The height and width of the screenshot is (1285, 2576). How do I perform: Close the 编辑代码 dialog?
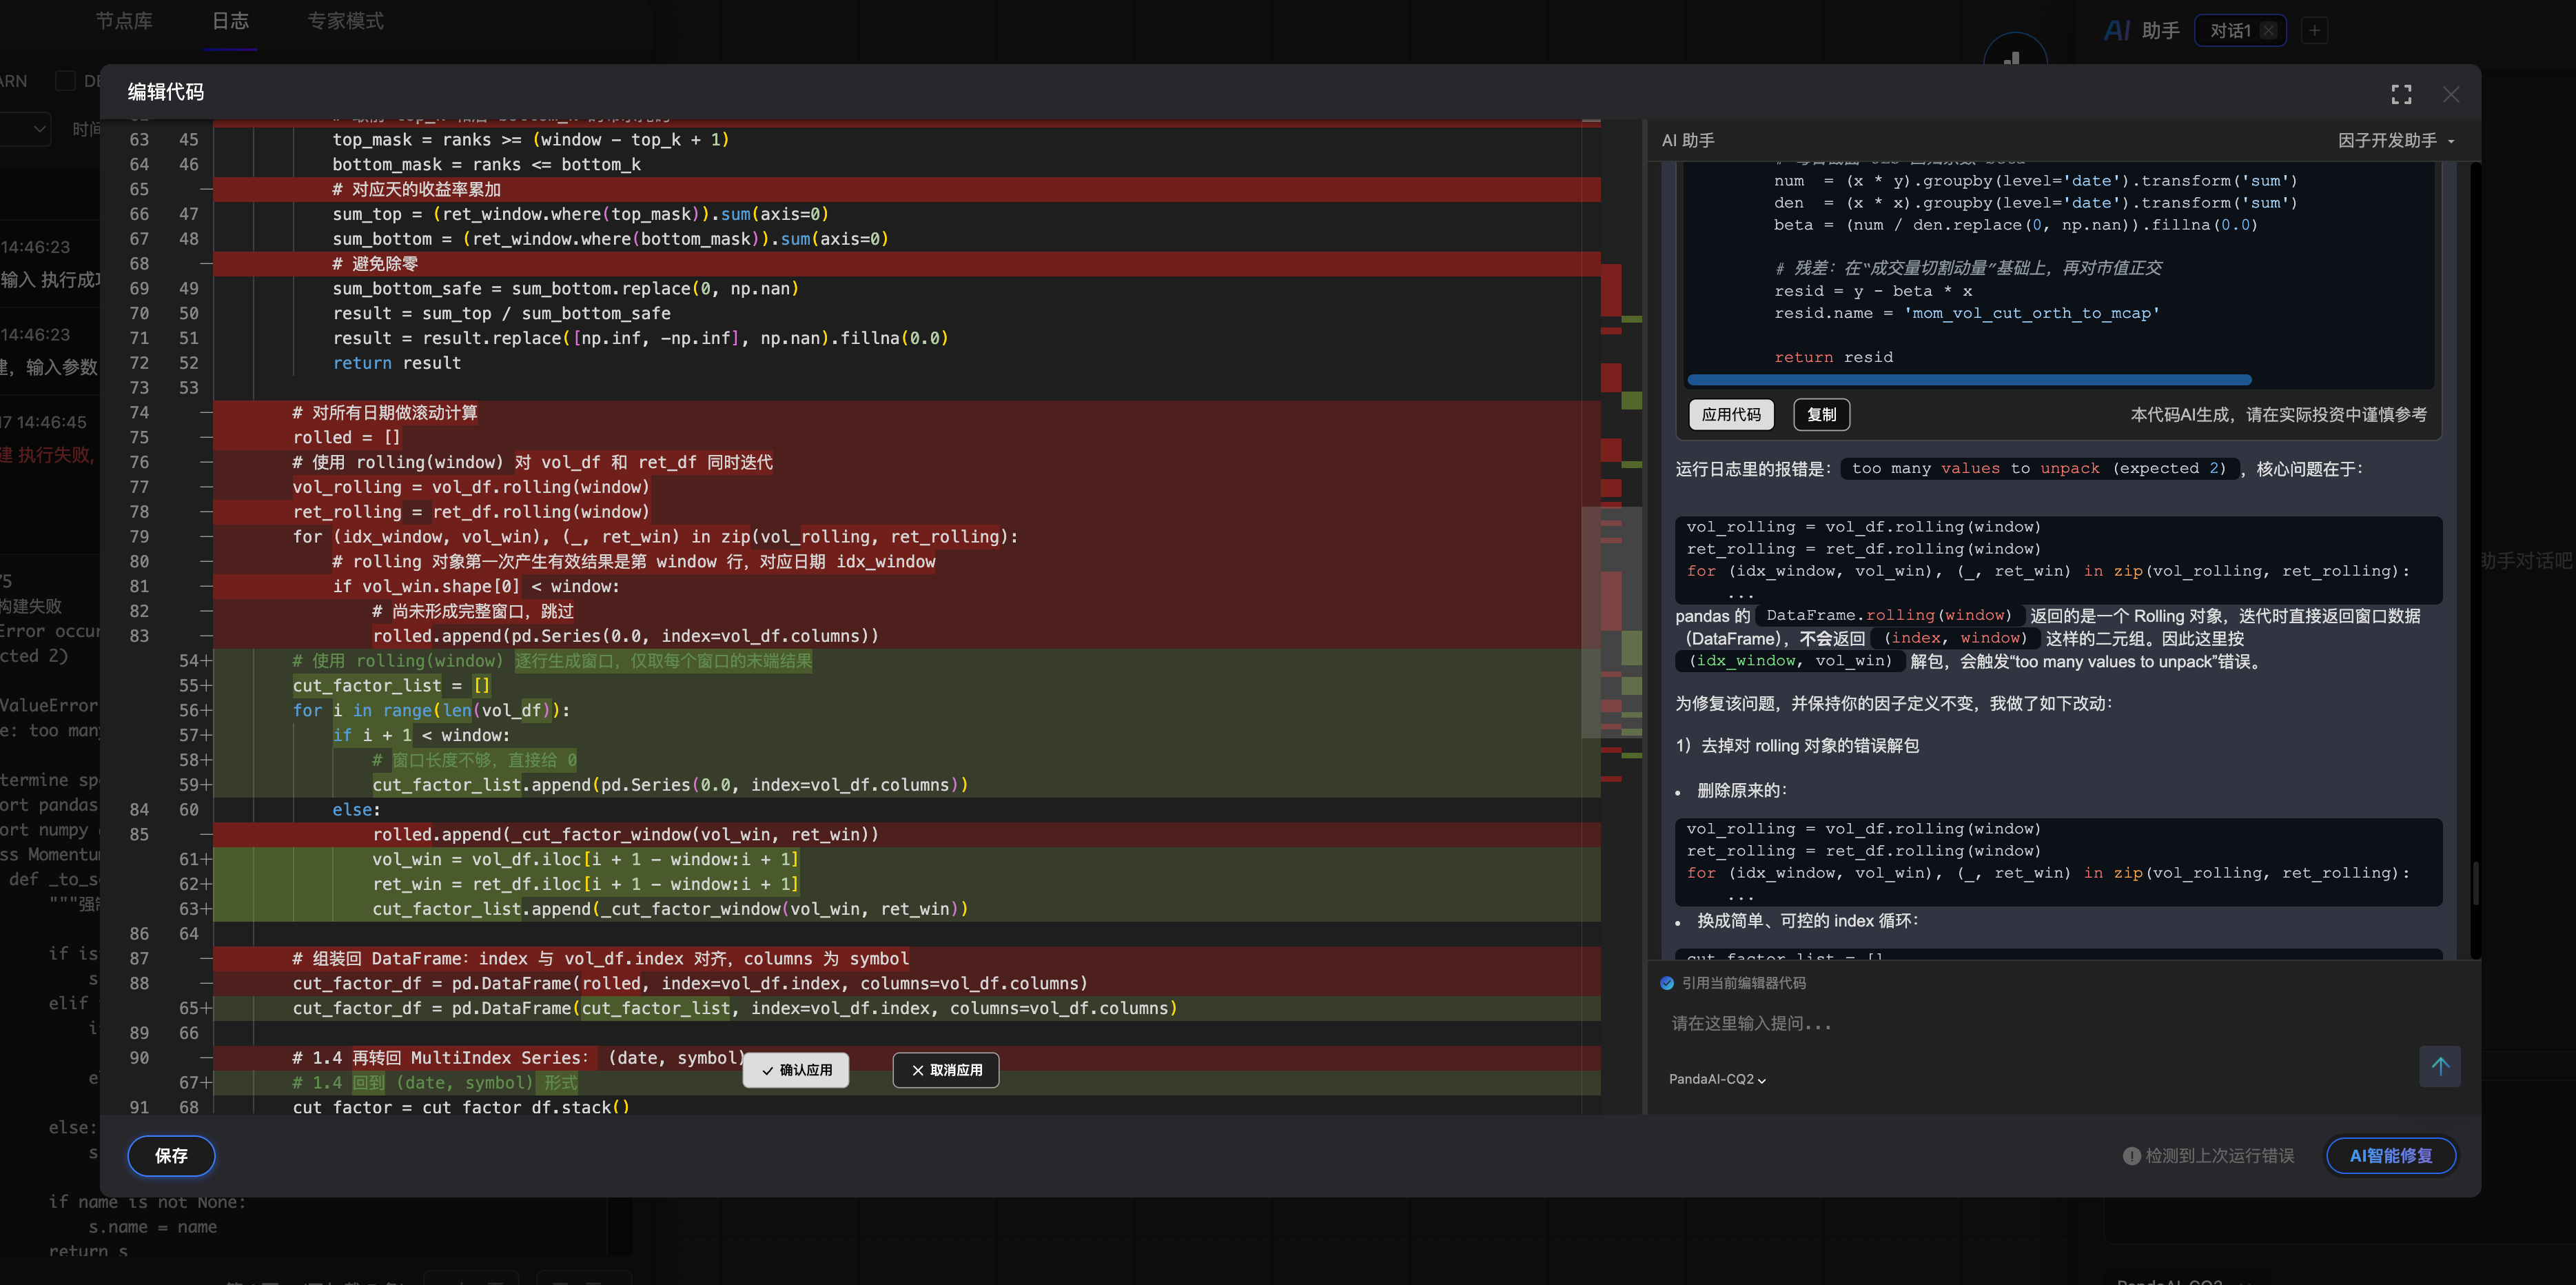tap(2450, 94)
